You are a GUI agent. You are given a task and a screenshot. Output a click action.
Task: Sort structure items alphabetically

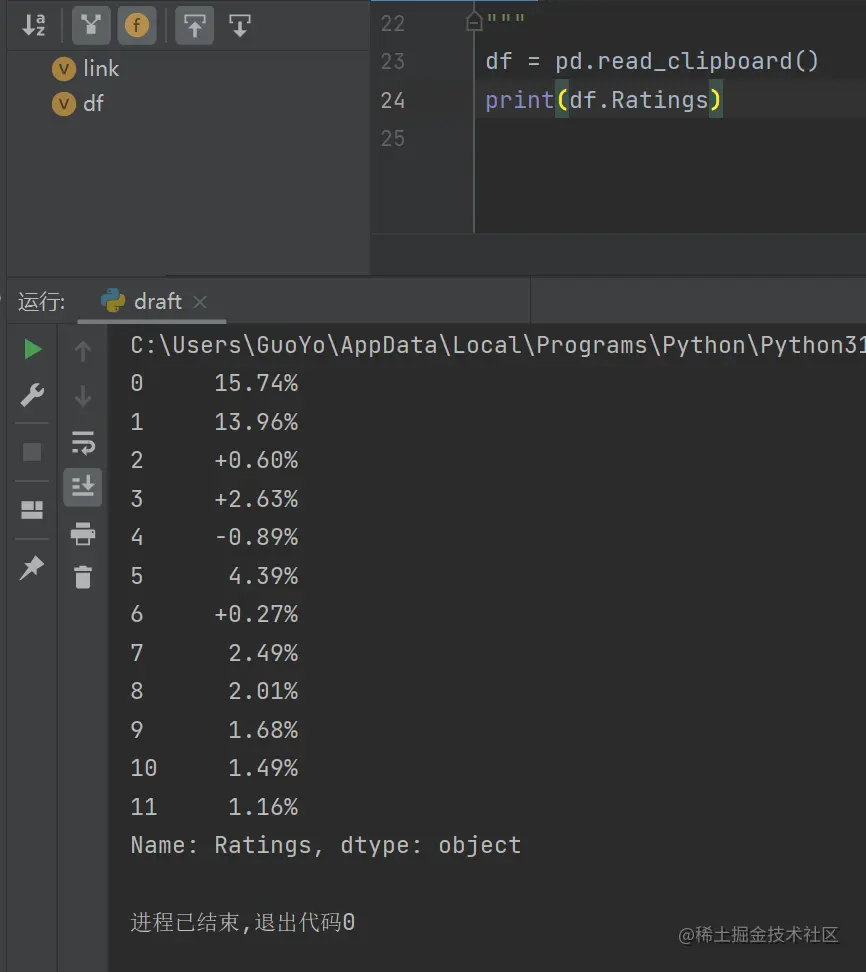point(33,25)
